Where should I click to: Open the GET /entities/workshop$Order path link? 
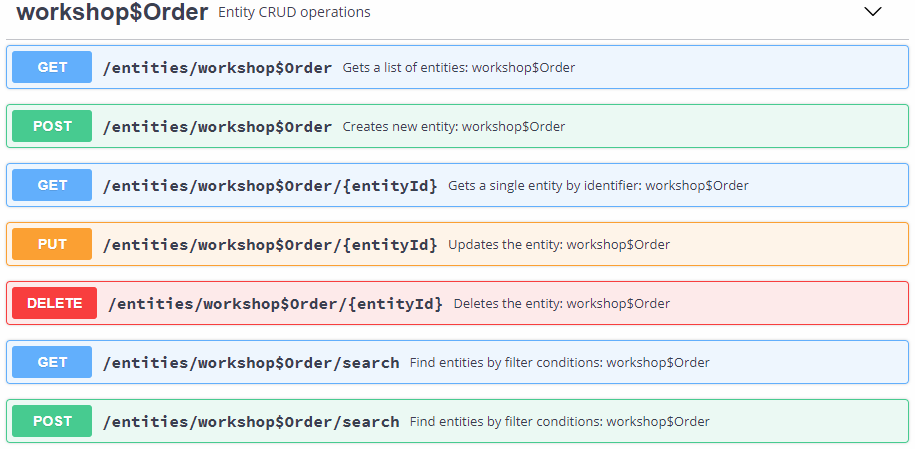217,68
